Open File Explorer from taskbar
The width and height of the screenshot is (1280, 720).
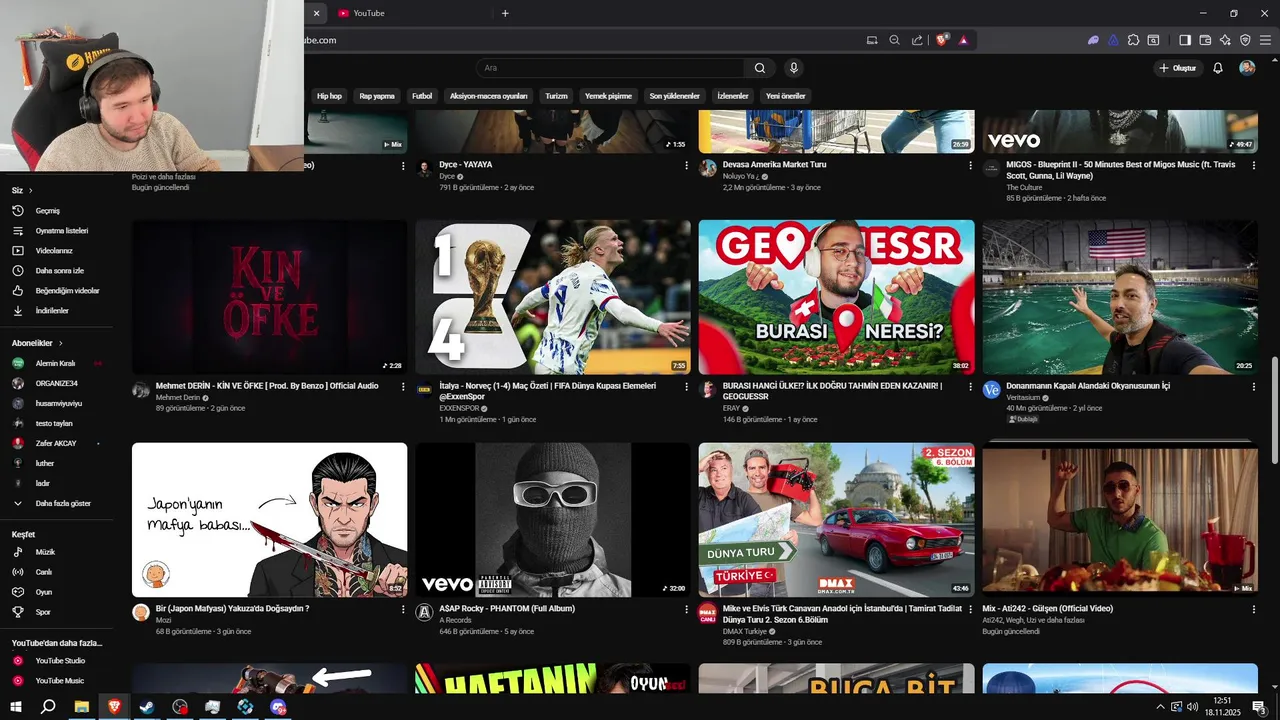tap(82, 706)
